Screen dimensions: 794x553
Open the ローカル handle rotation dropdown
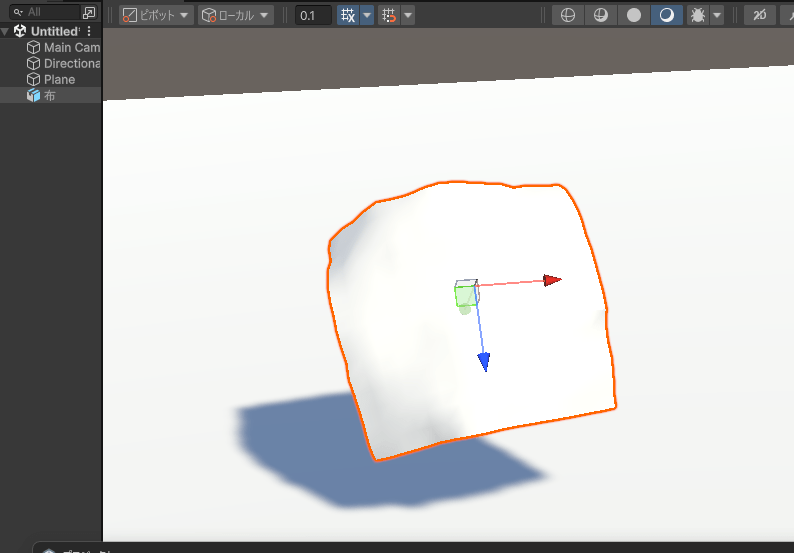(235, 16)
